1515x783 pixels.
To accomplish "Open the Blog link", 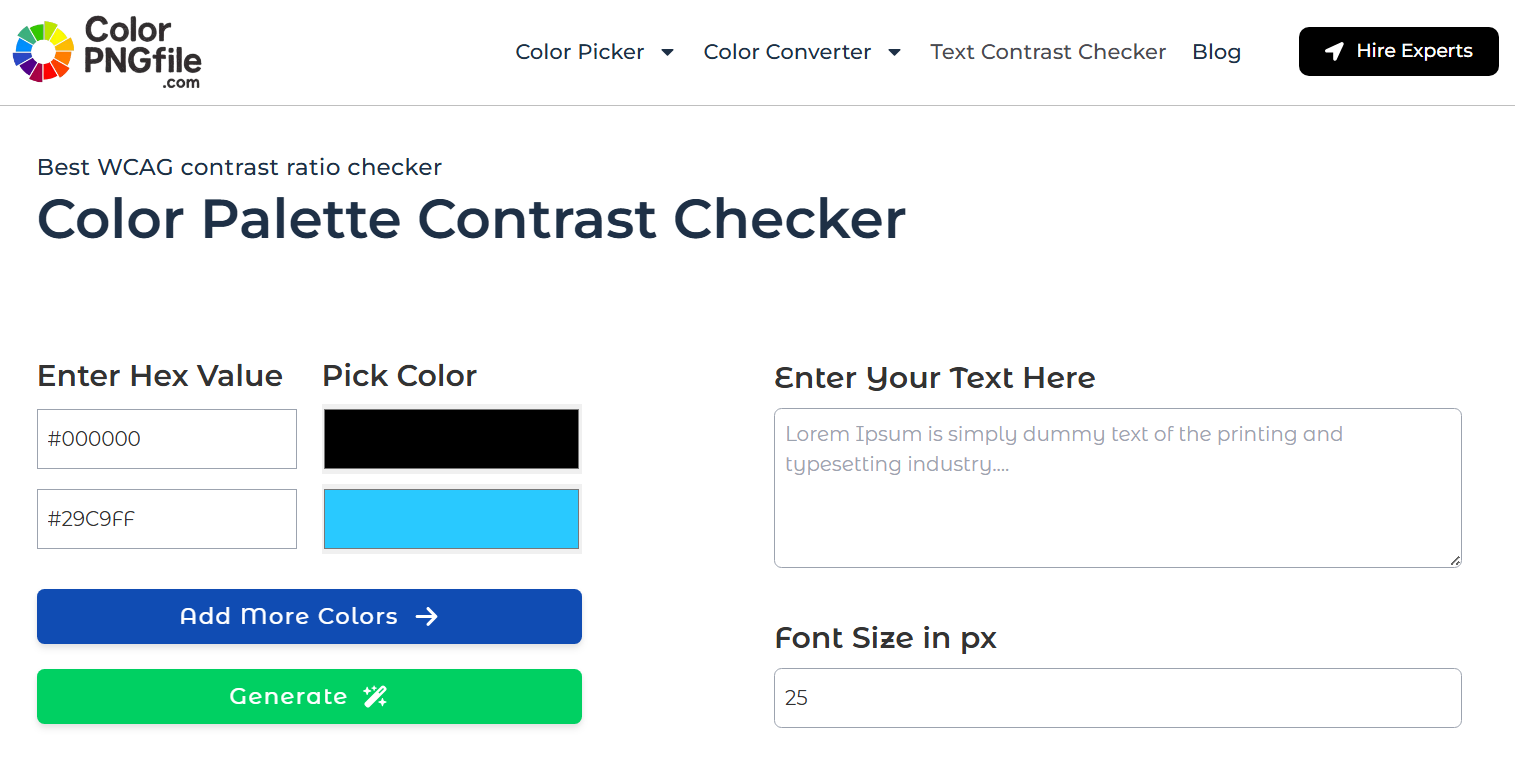I will point(1216,52).
